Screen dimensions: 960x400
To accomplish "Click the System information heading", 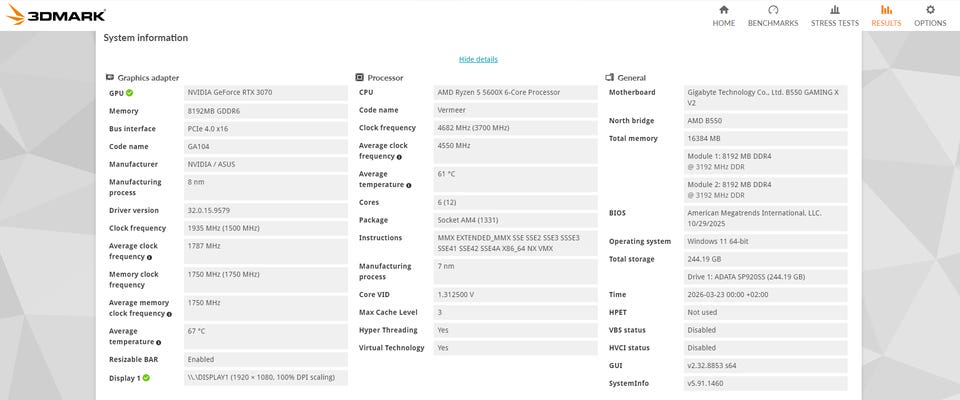I will (x=146, y=38).
